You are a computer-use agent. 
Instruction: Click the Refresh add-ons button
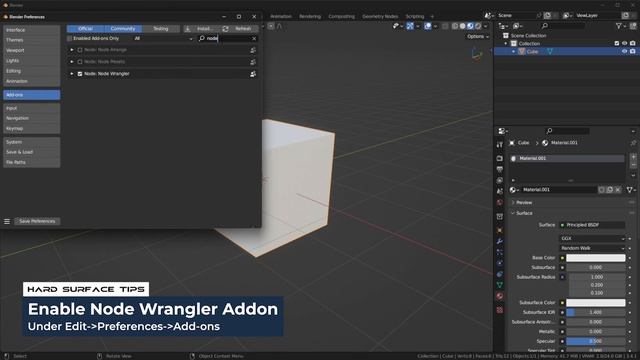click(x=240, y=29)
